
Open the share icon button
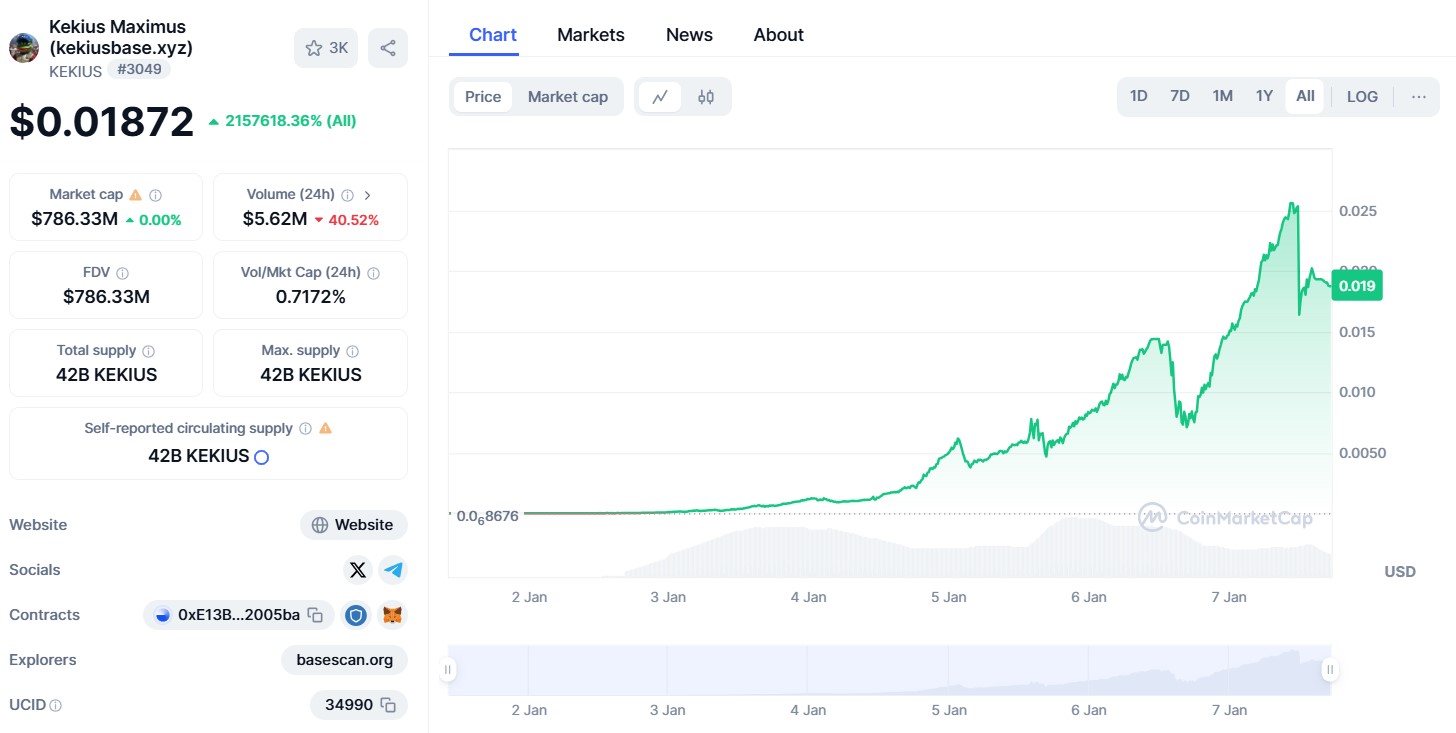pyautogui.click(x=388, y=48)
